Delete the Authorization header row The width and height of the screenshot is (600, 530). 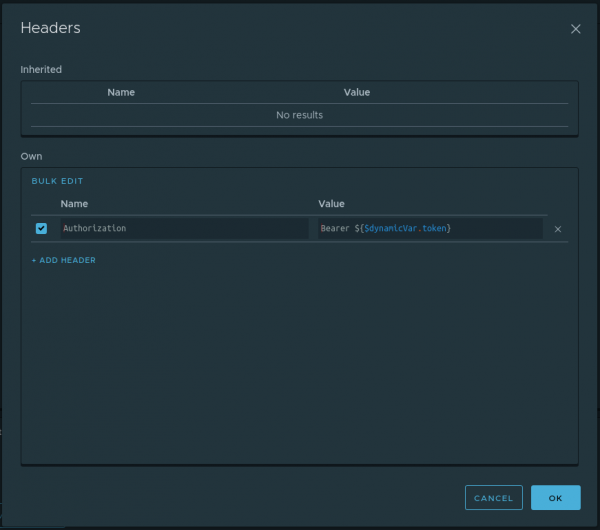558,229
